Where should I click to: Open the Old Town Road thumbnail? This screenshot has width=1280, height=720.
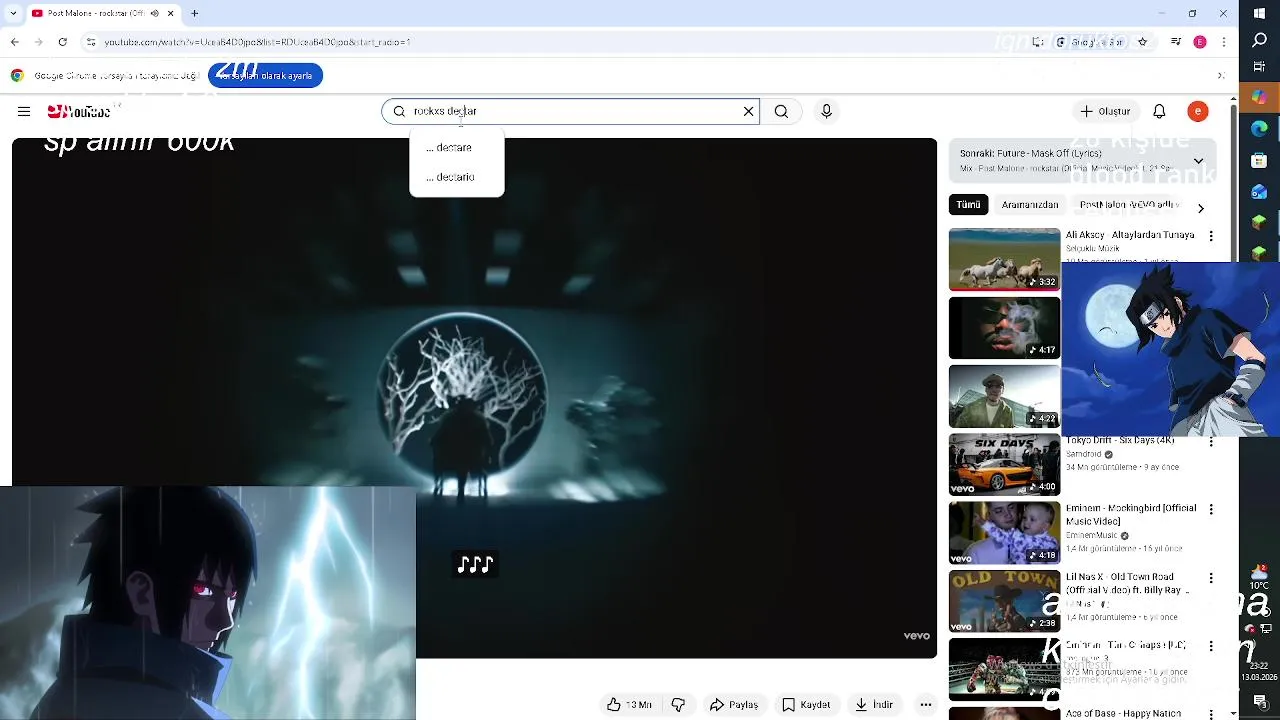pyautogui.click(x=1004, y=602)
